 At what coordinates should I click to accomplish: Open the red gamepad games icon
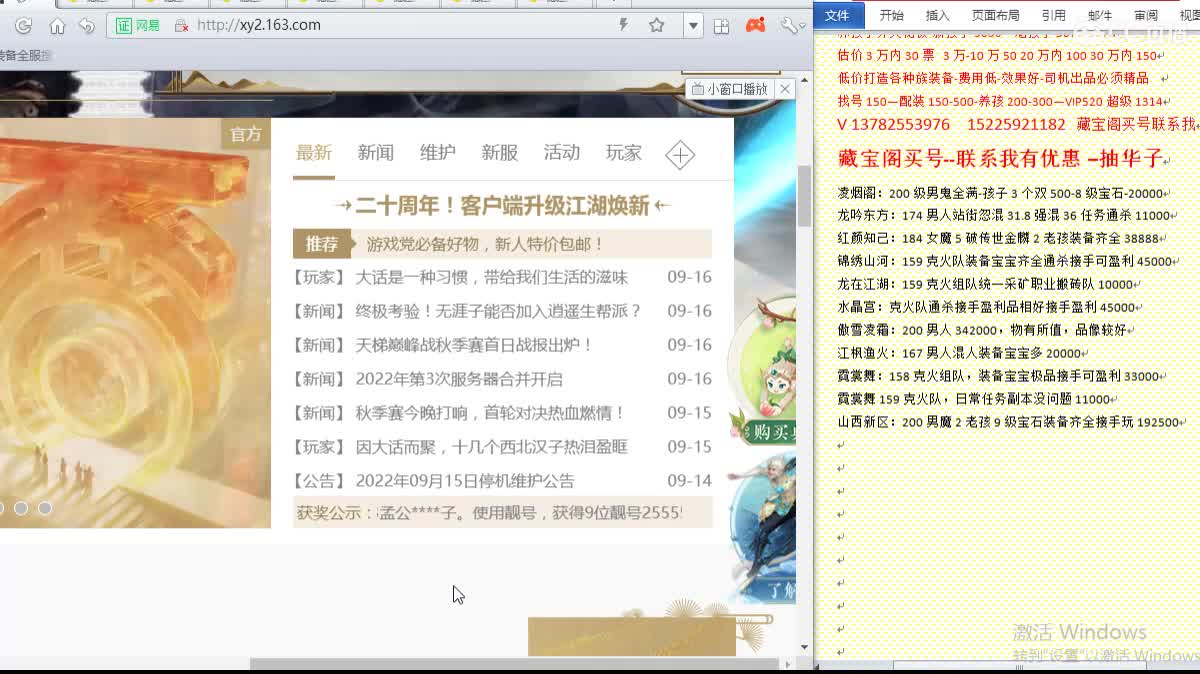755,25
